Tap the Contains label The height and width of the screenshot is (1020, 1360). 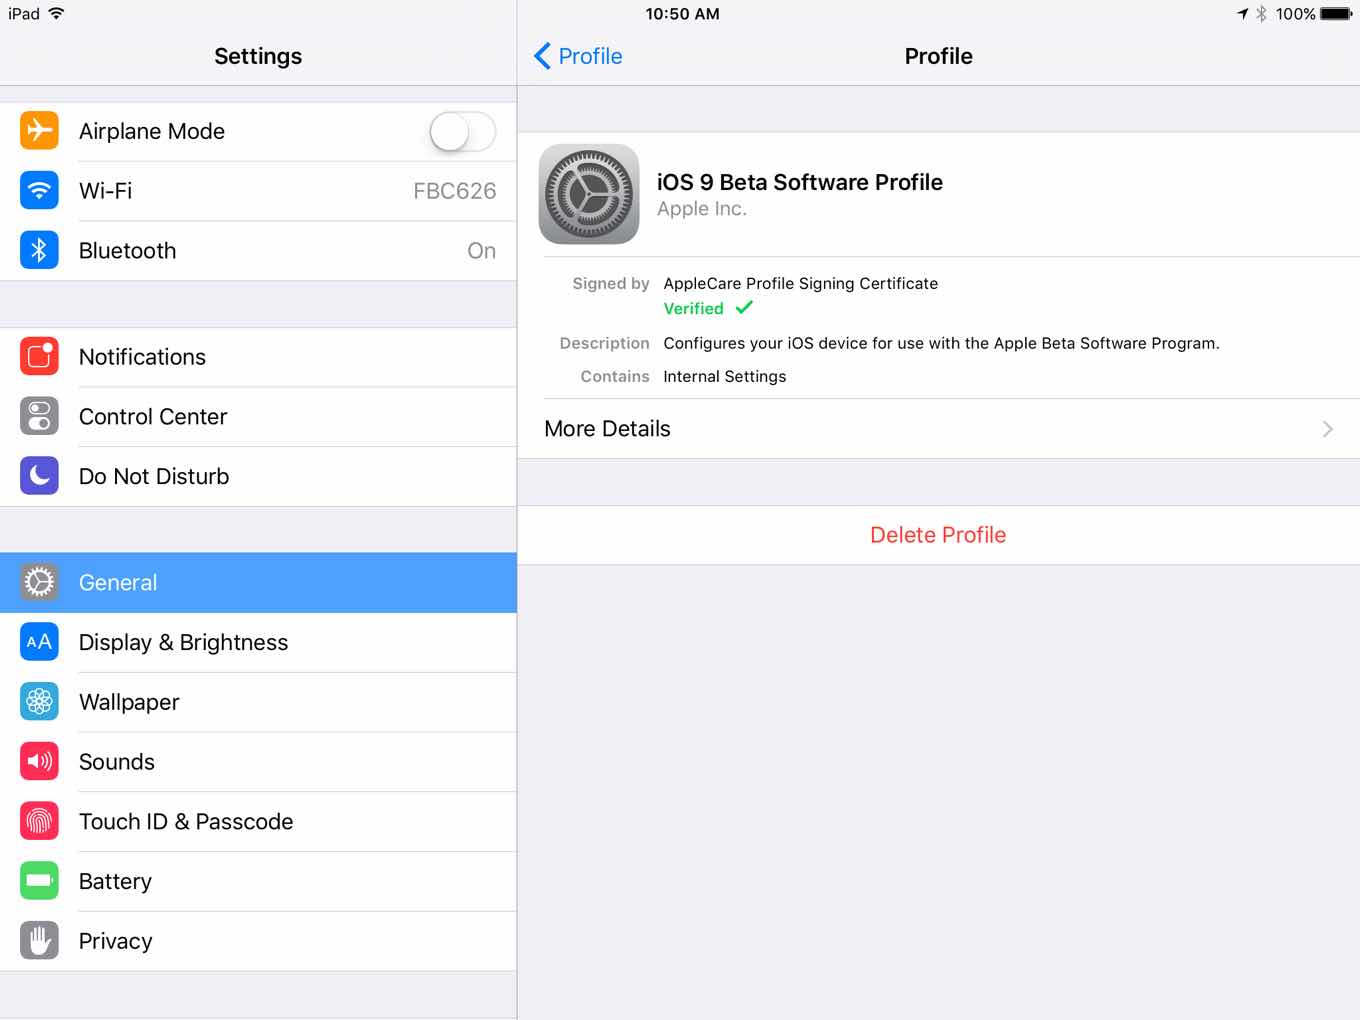[x=614, y=376]
